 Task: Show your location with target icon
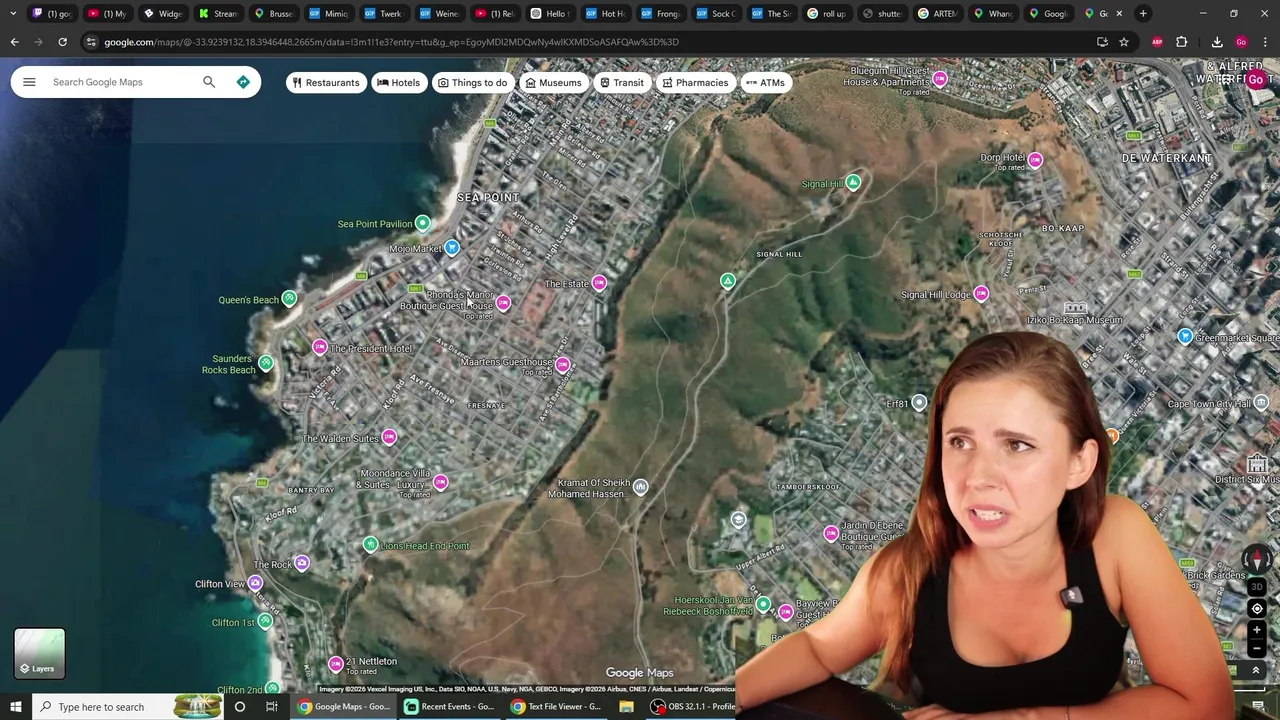[1257, 608]
